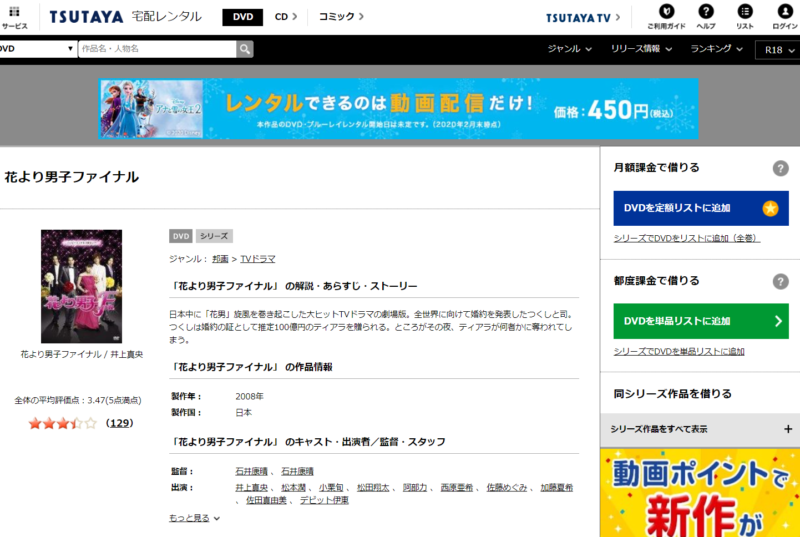Open cast member 松本潤 link
Image resolution: width=800 pixels, height=537 pixels.
293,488
